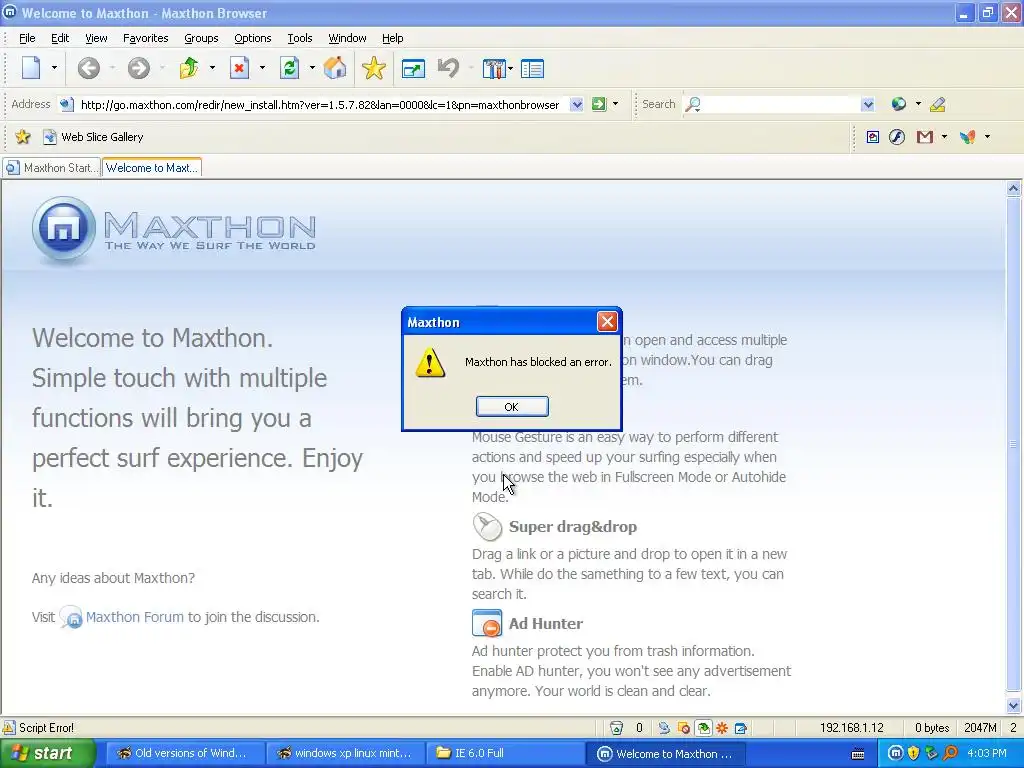Click the MSN butterfly icon

(968, 136)
